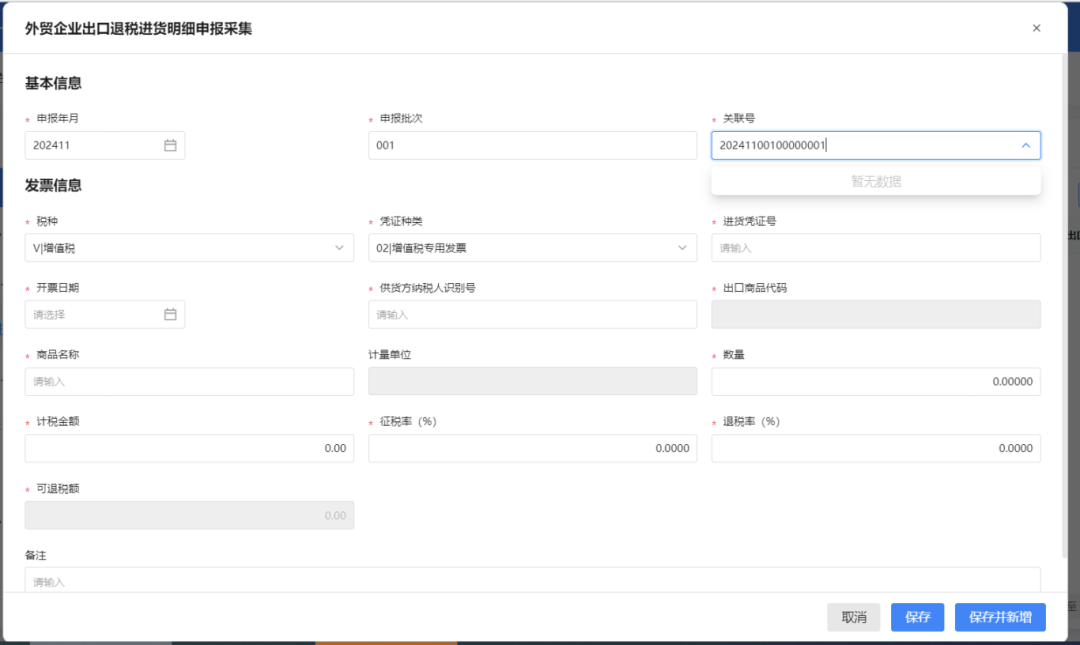
Task: Collapse the 关联号 suggestion list arrow
Action: tap(1025, 145)
